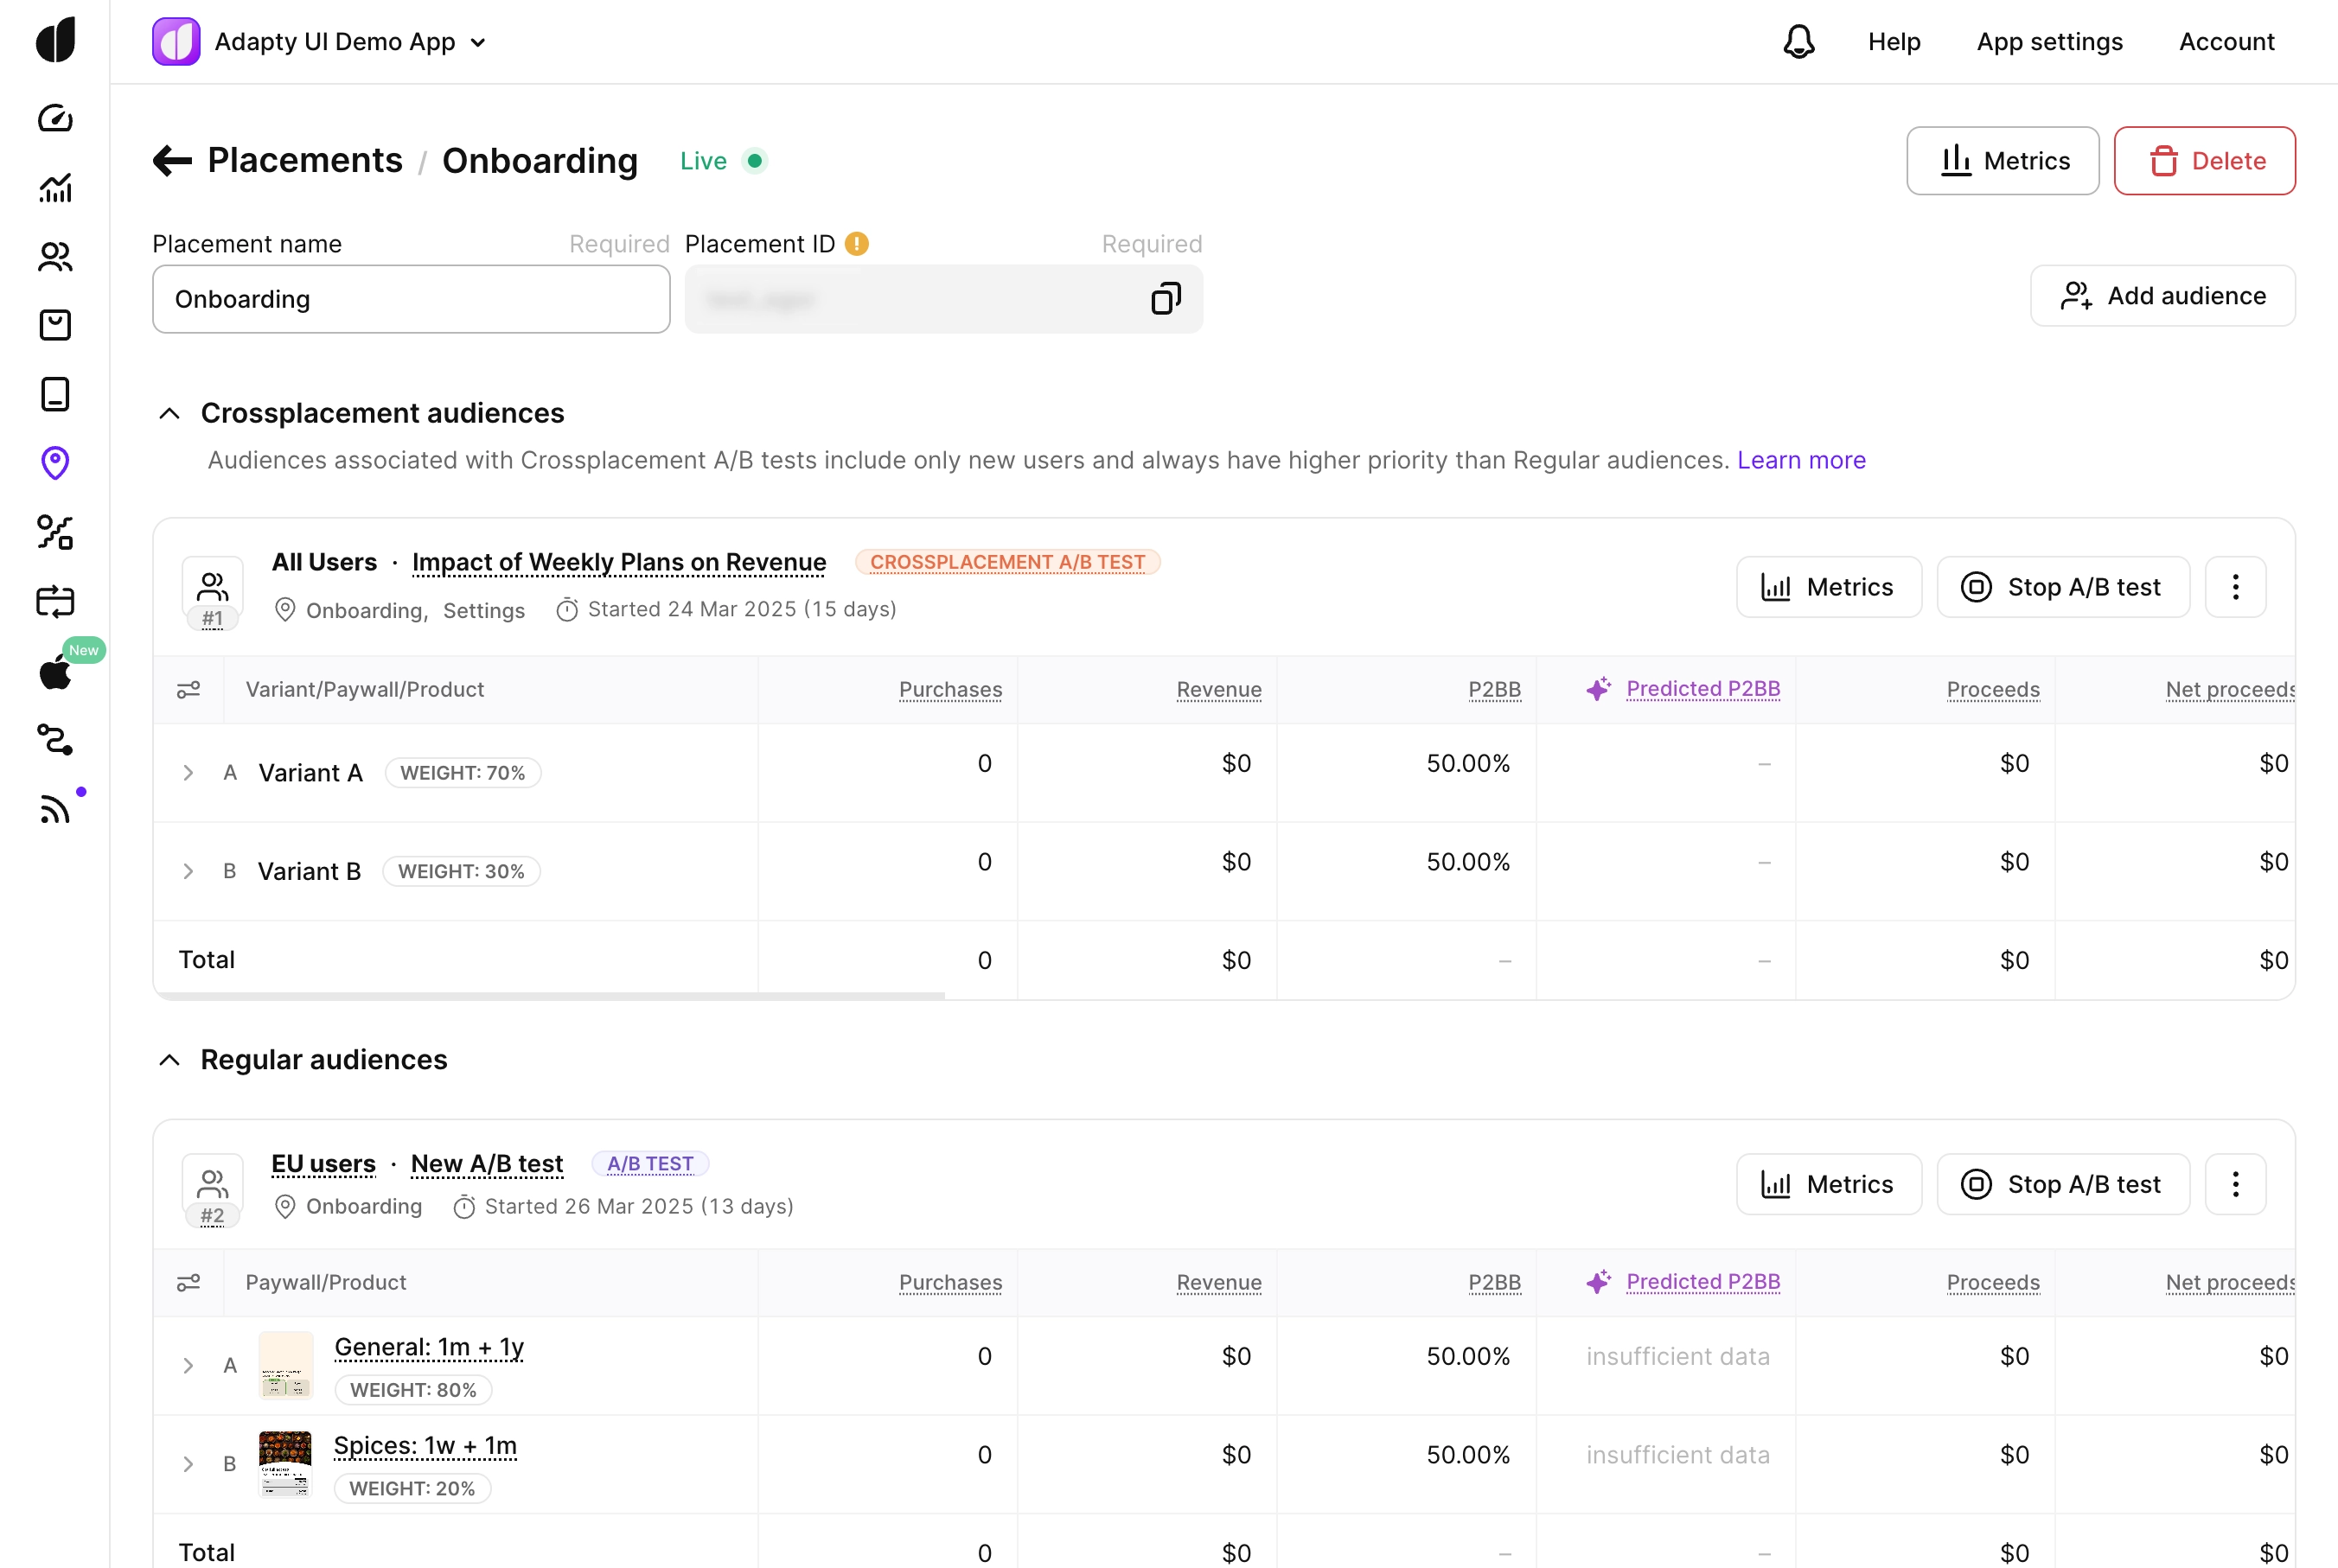This screenshot has width=2338, height=1568.
Task: Open App settings in top menu
Action: click(x=2049, y=42)
